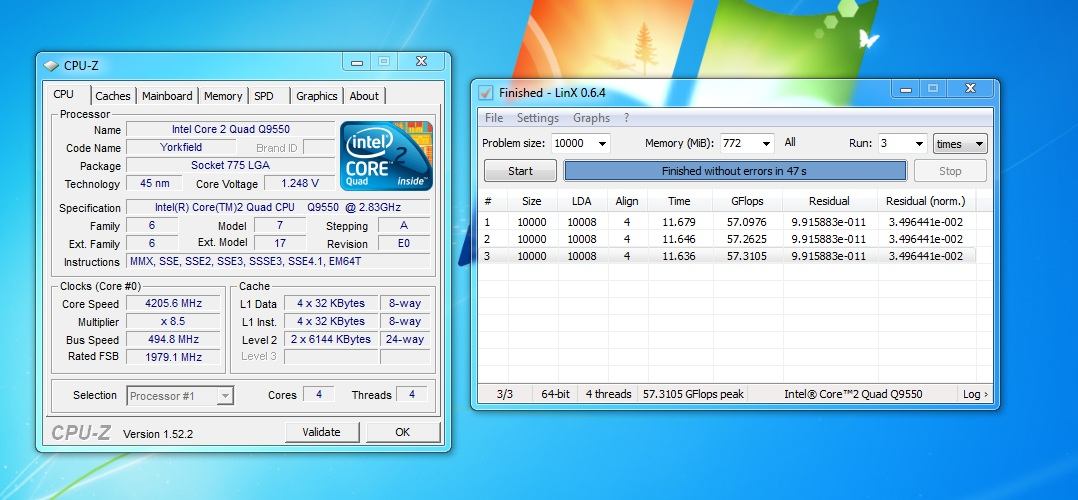Click the Name Intel Core 2 Quad Q9550 field
Screen dimensions: 1078x500
coord(230,129)
